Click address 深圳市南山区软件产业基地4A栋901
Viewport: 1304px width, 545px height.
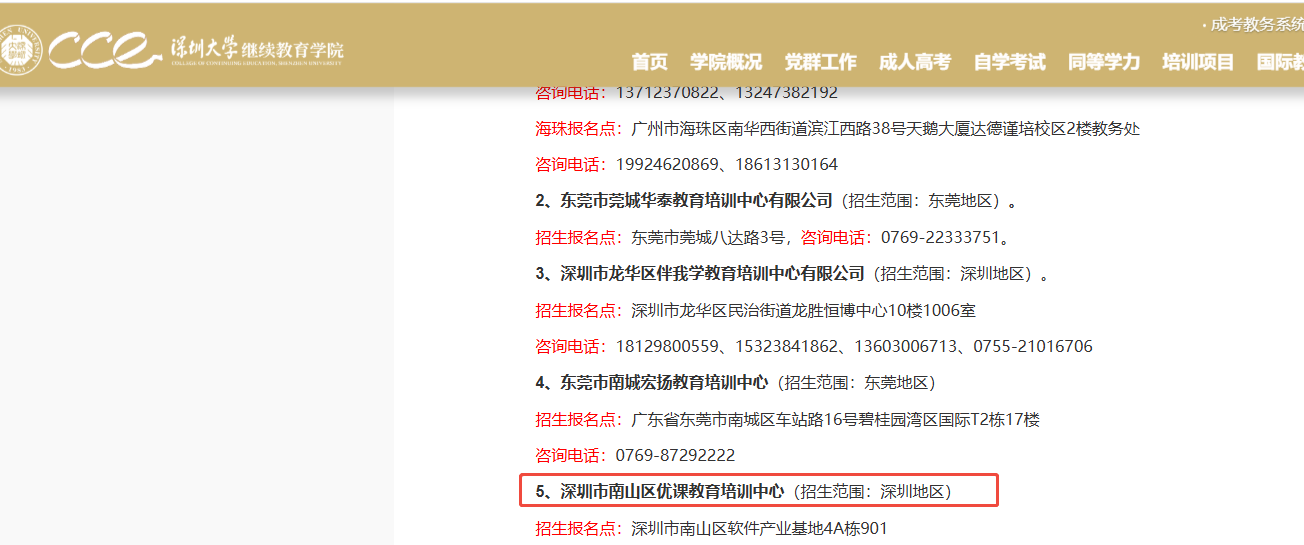pos(760,528)
